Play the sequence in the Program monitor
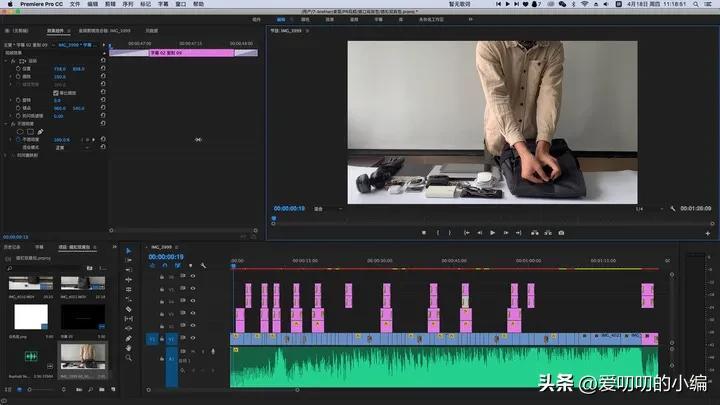720x405 pixels. click(492, 233)
